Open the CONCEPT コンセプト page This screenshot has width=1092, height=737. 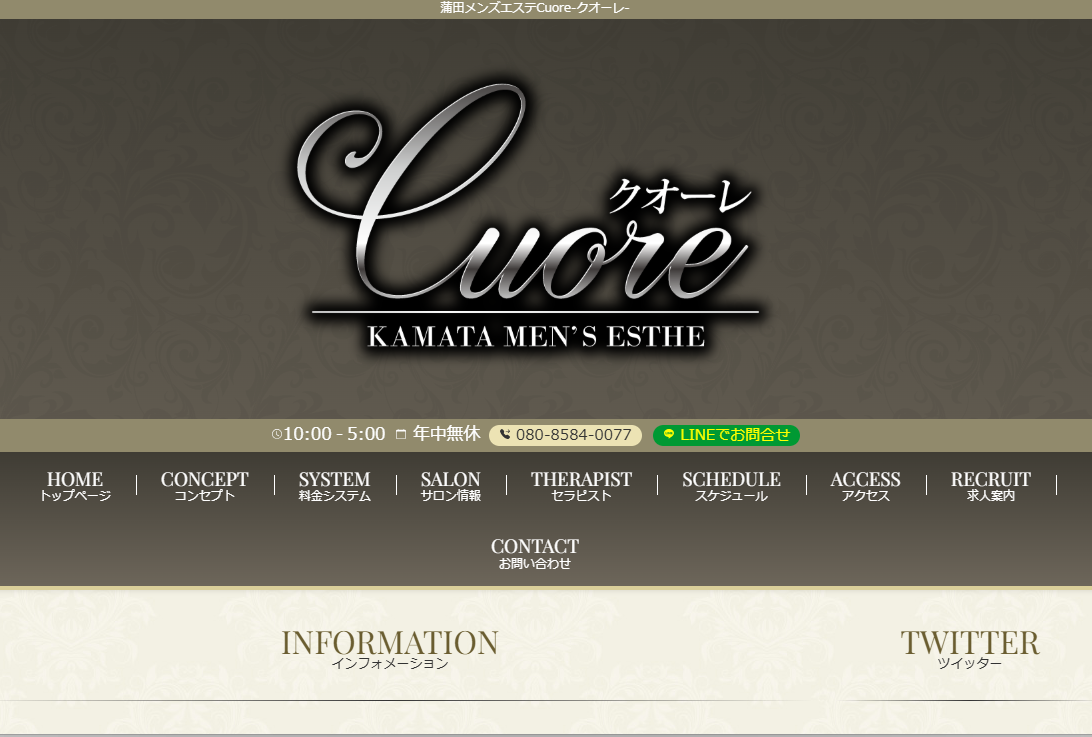pyautogui.click(x=204, y=486)
